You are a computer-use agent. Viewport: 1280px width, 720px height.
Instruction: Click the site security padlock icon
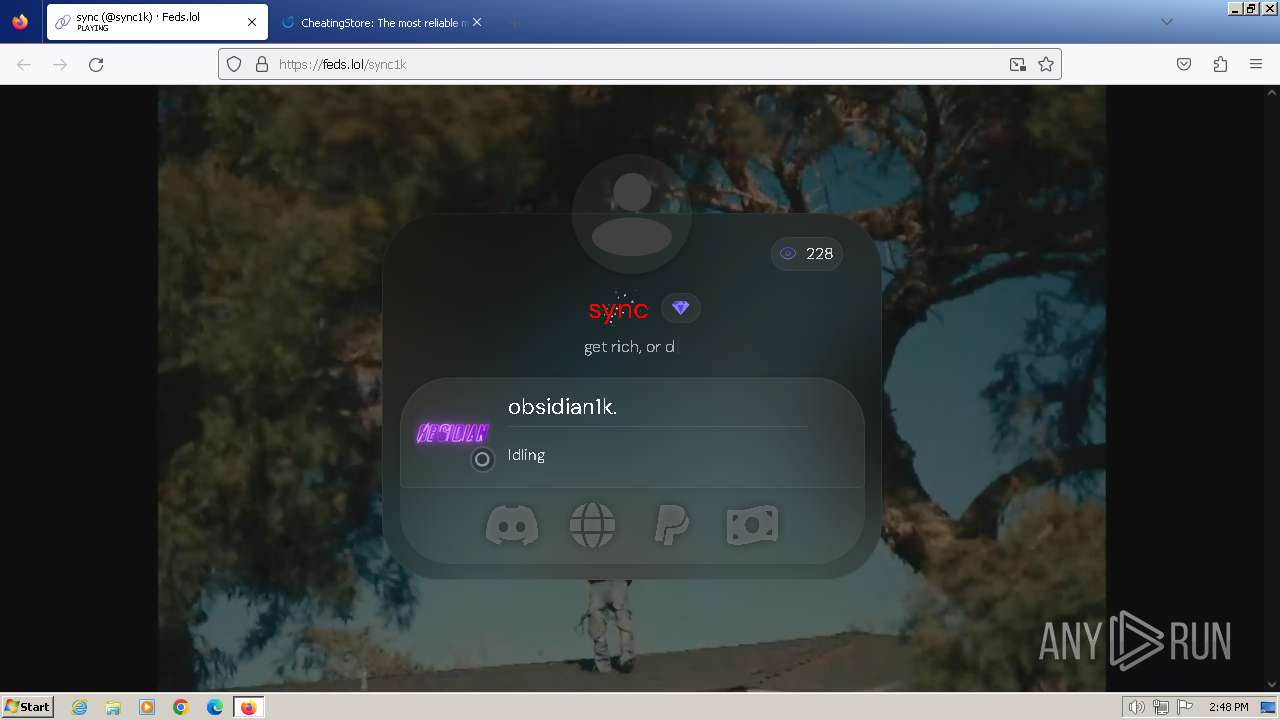point(262,64)
